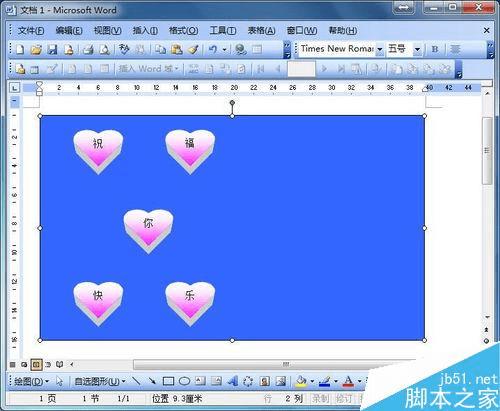The image size is (500, 411).
Task: Select the Rectangle drawing tool
Action: 168,381
